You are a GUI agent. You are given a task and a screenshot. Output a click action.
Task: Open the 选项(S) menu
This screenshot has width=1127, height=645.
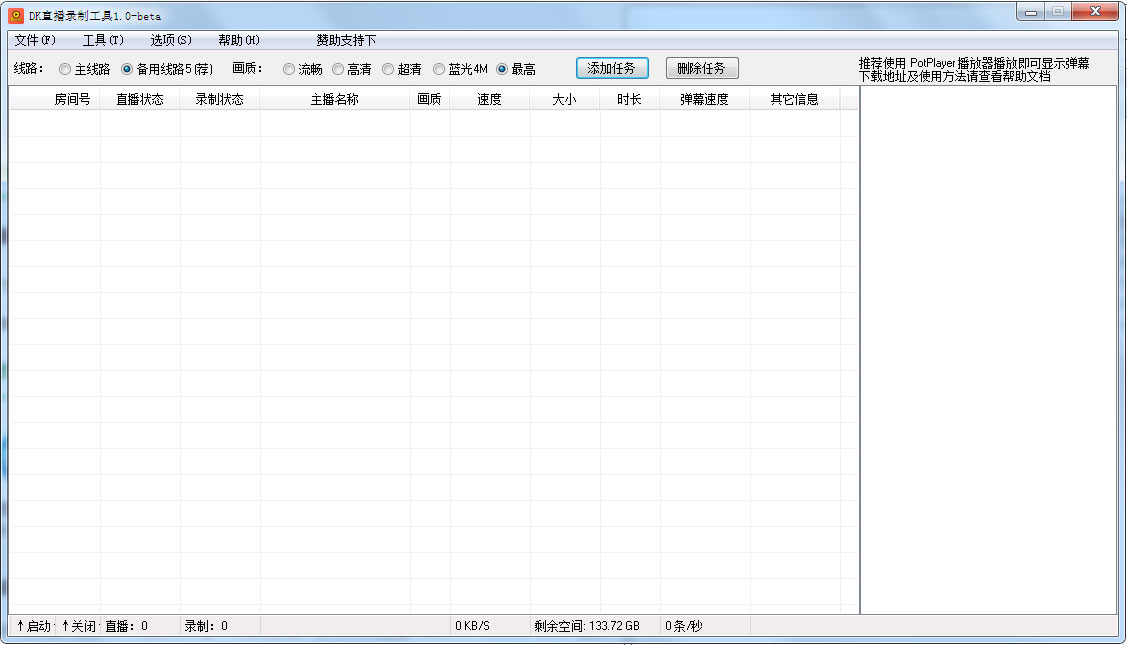click(x=171, y=40)
